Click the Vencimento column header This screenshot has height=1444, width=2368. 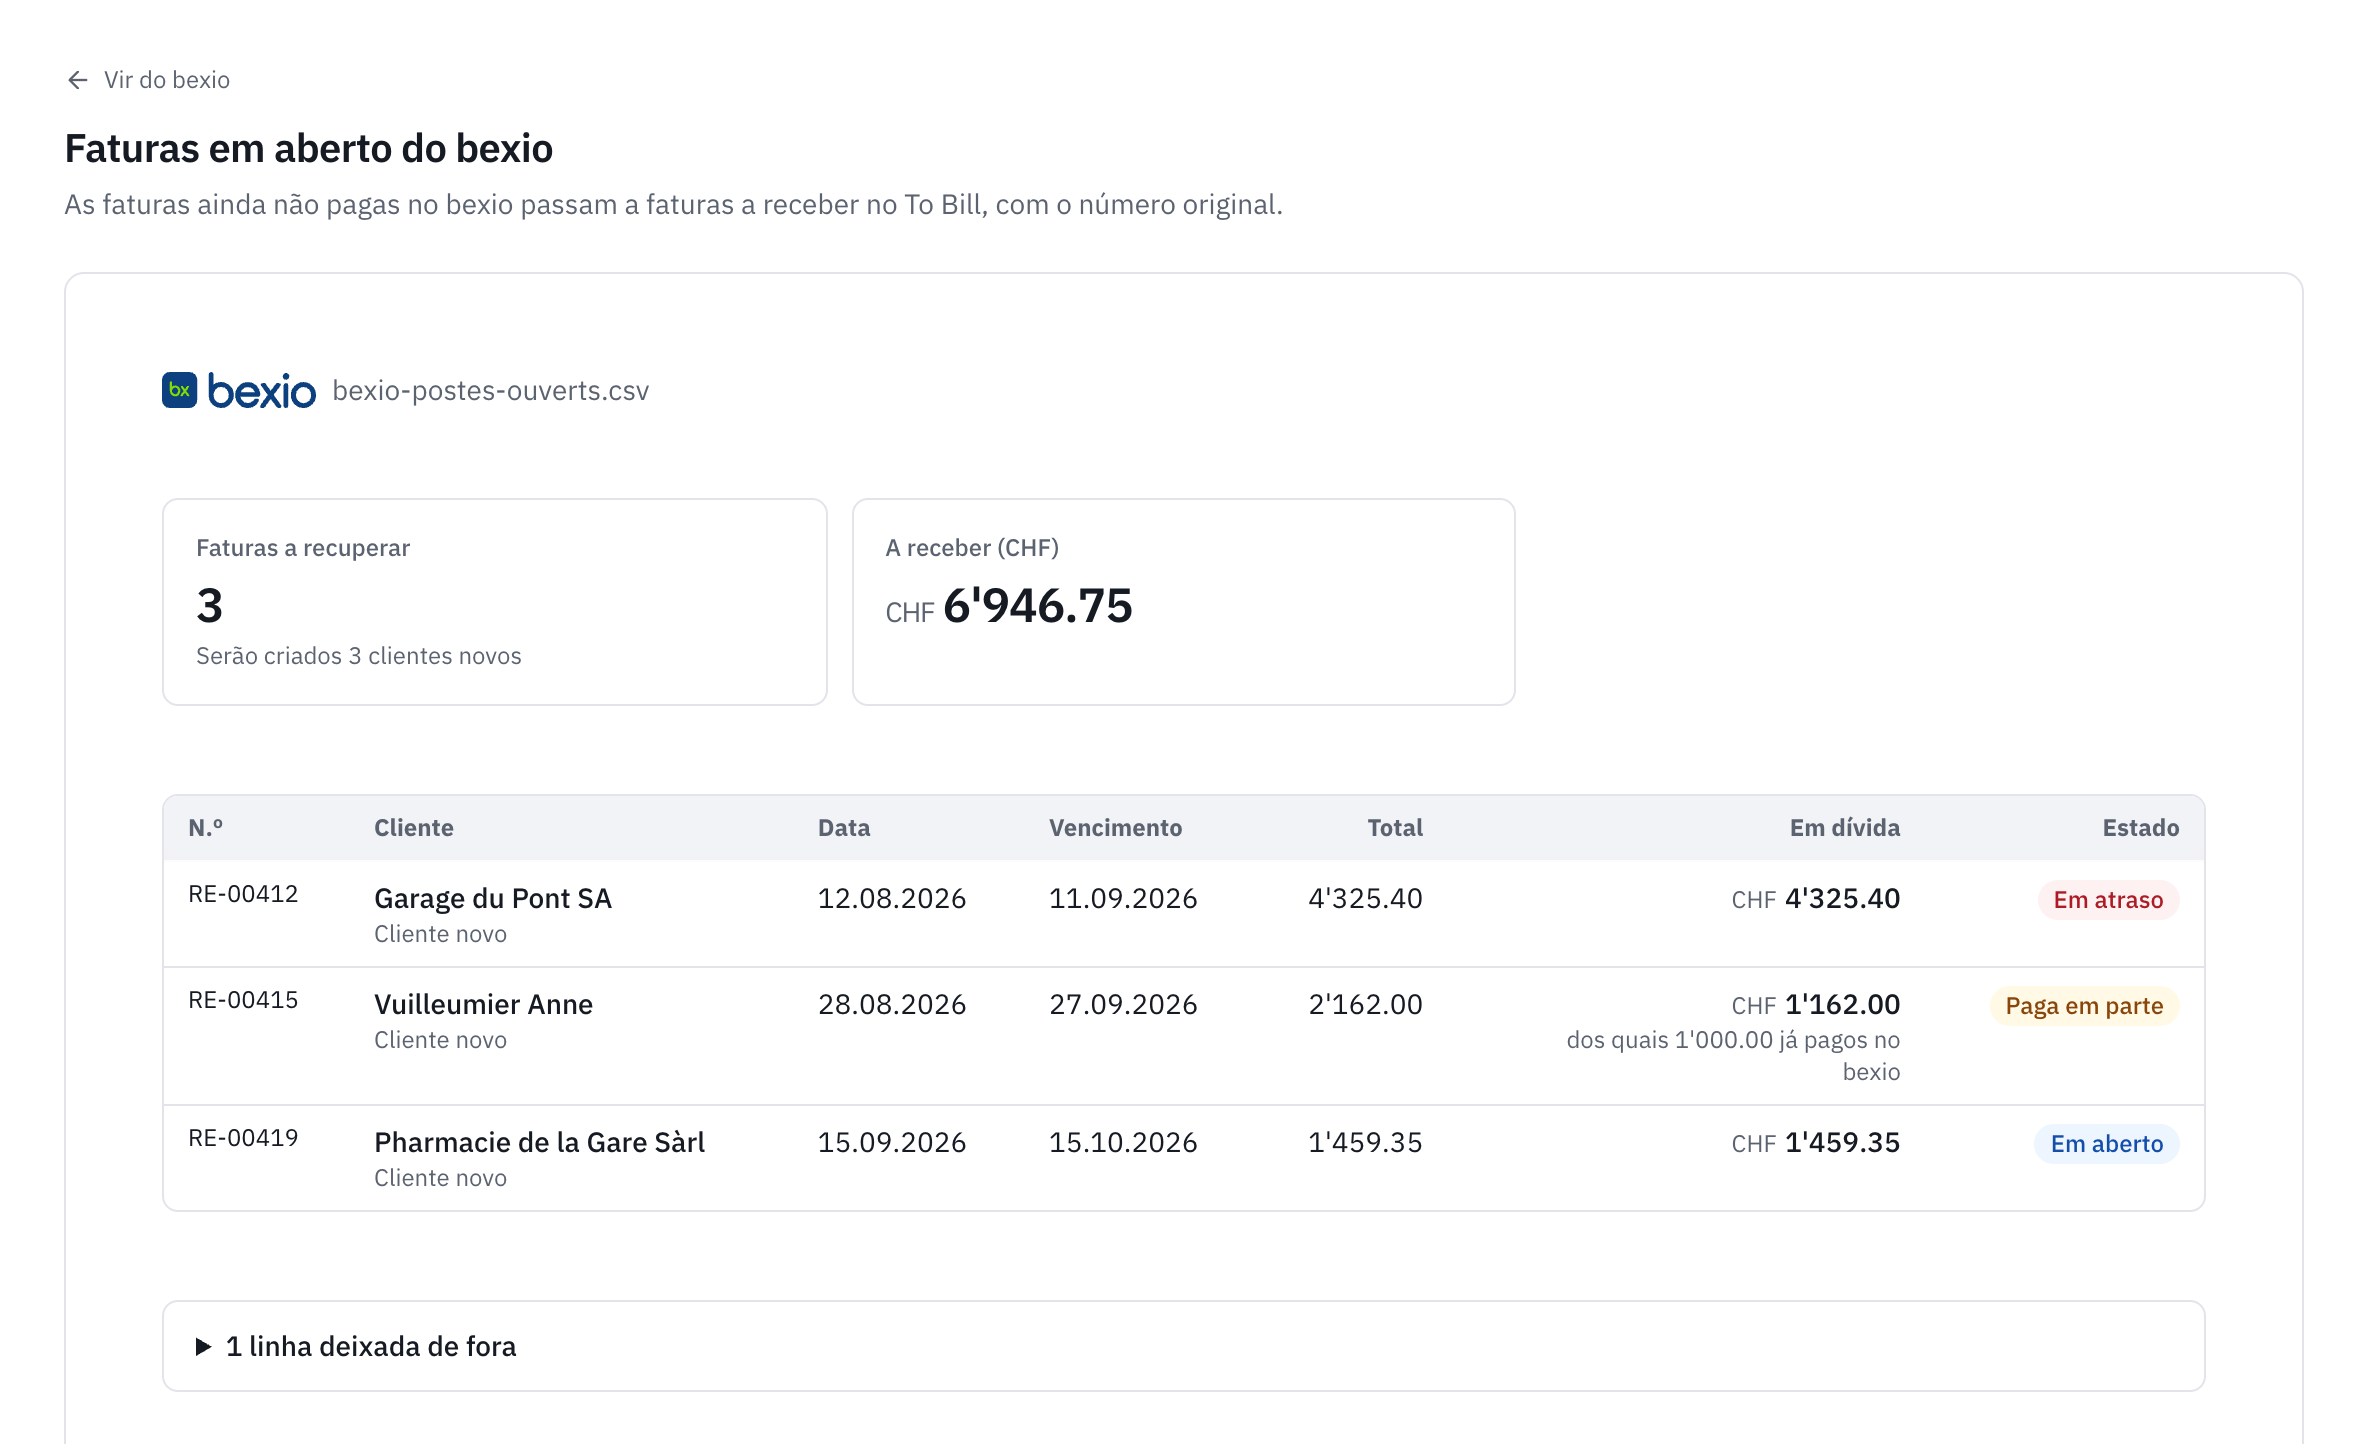pos(1115,828)
